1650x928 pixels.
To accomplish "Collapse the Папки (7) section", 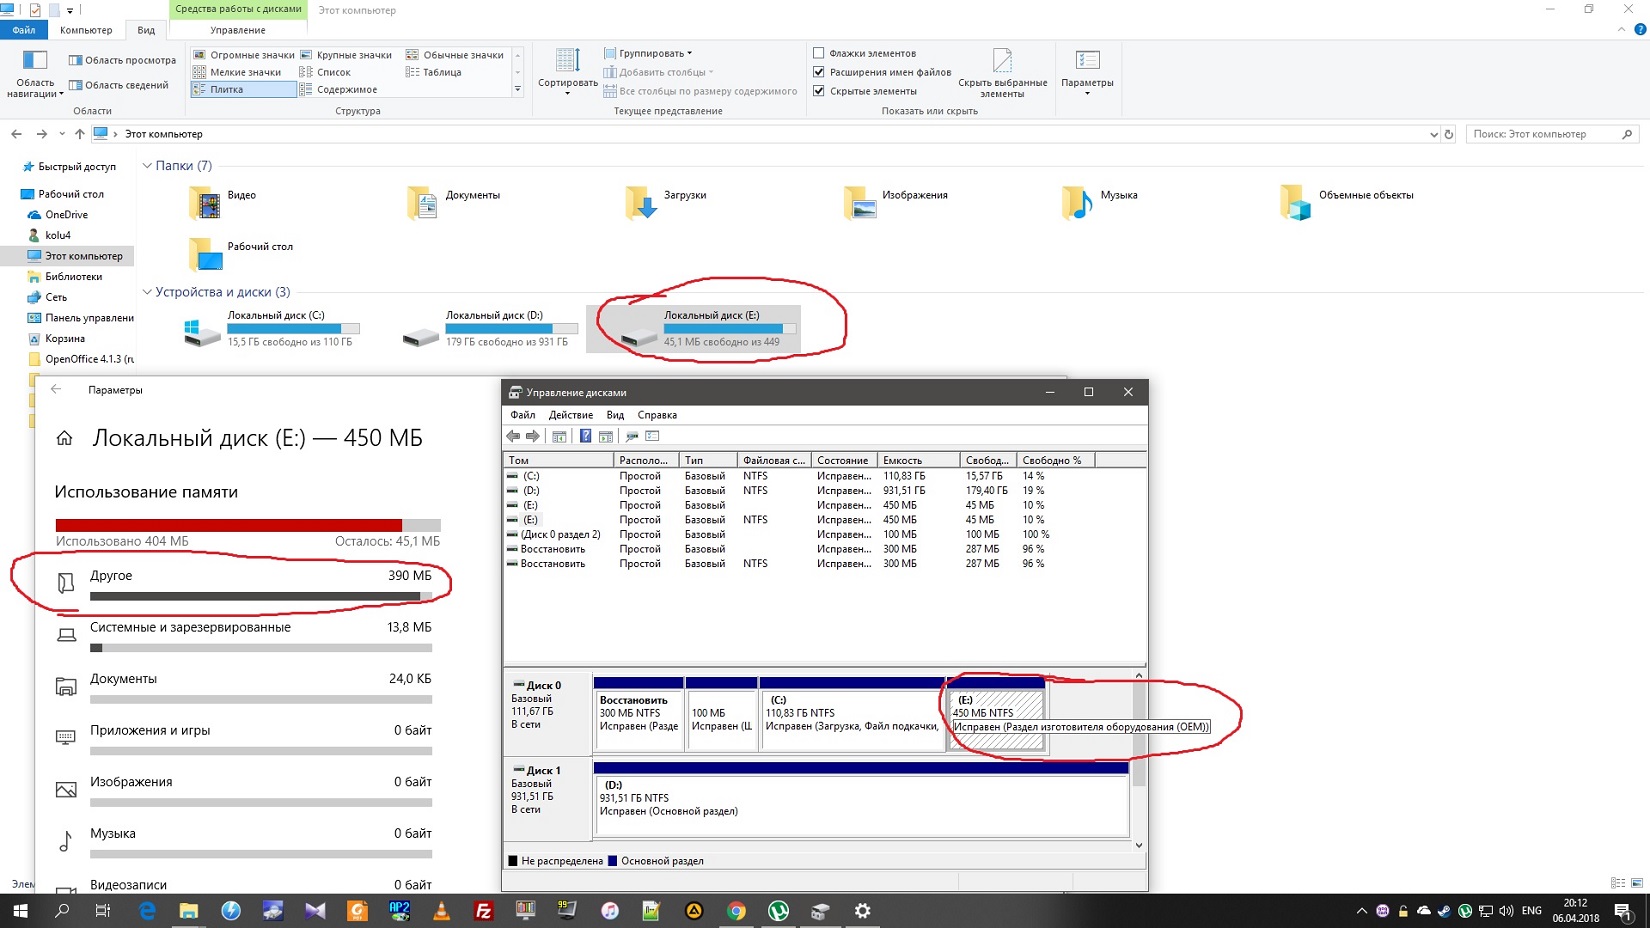I will [147, 166].
